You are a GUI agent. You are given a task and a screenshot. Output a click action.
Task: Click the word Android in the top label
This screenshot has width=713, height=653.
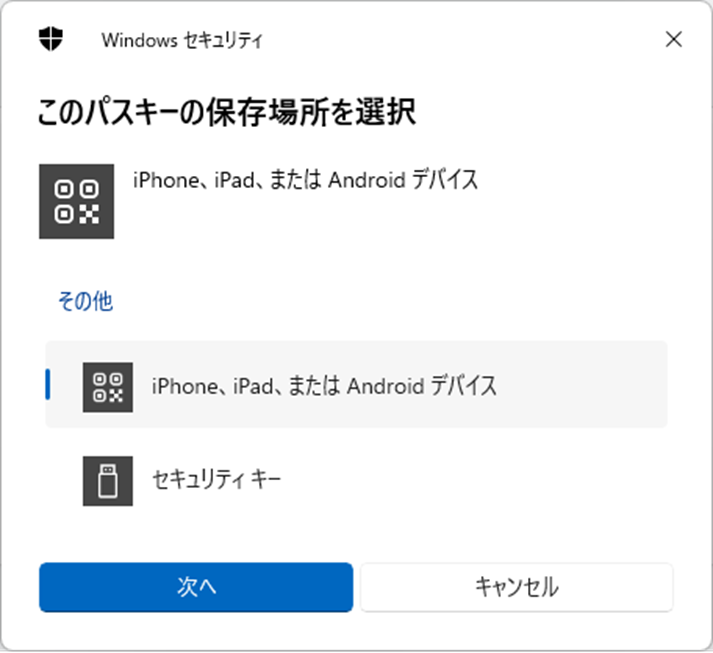click(x=367, y=180)
